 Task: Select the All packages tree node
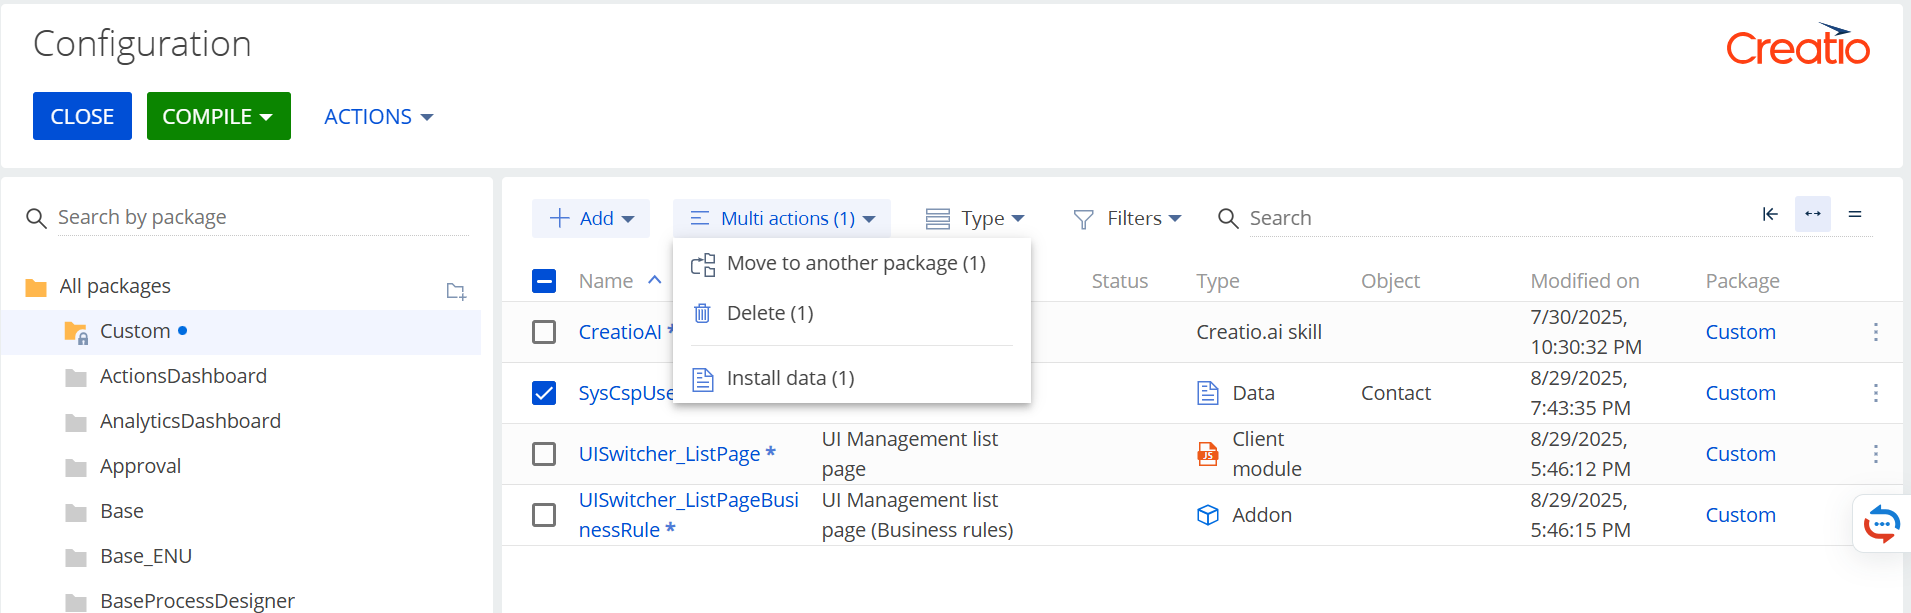[x=115, y=286]
